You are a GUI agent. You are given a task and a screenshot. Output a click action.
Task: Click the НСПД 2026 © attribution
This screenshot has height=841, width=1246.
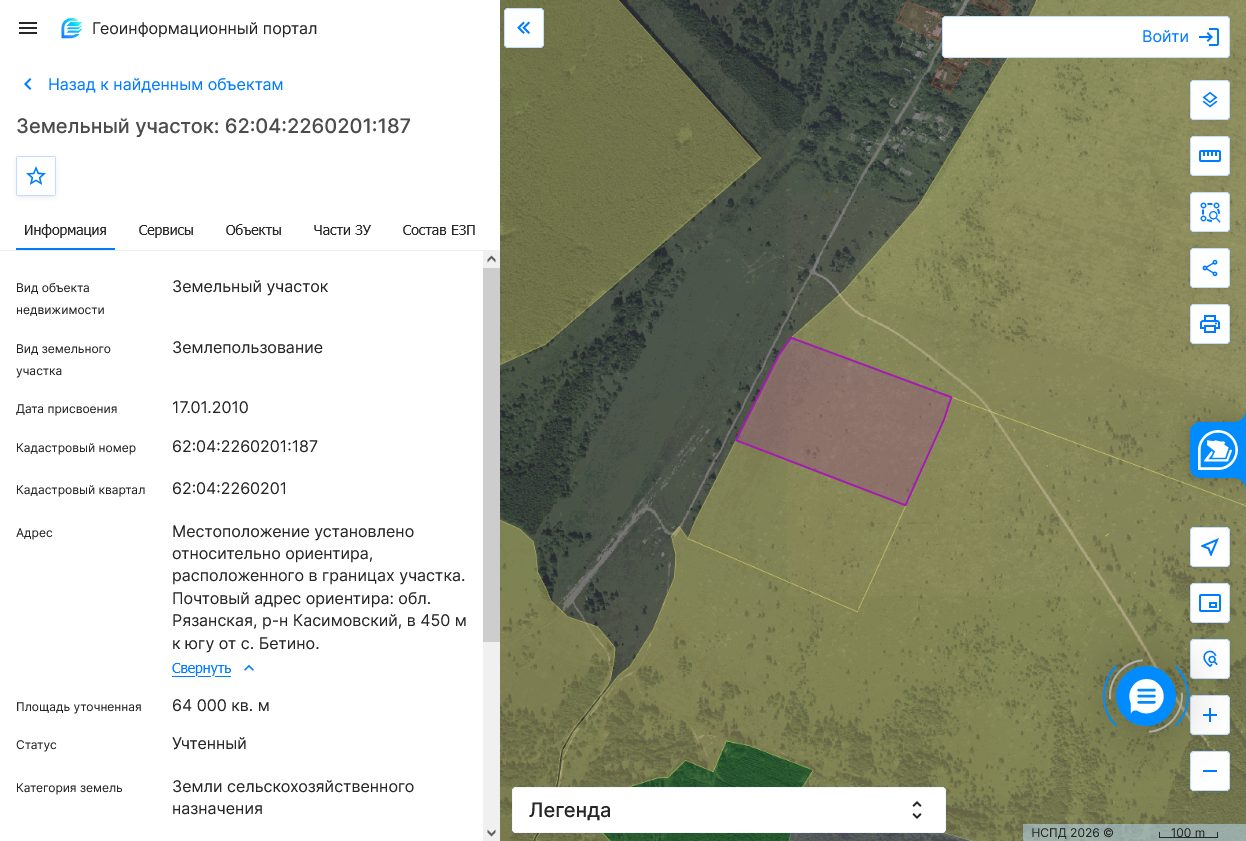point(1072,832)
